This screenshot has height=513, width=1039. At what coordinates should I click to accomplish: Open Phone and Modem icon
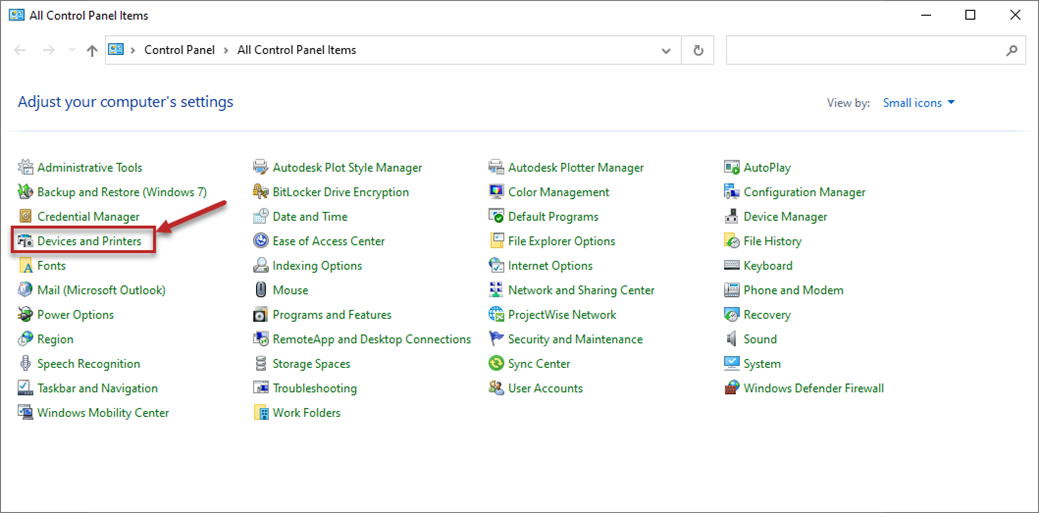[x=732, y=290]
